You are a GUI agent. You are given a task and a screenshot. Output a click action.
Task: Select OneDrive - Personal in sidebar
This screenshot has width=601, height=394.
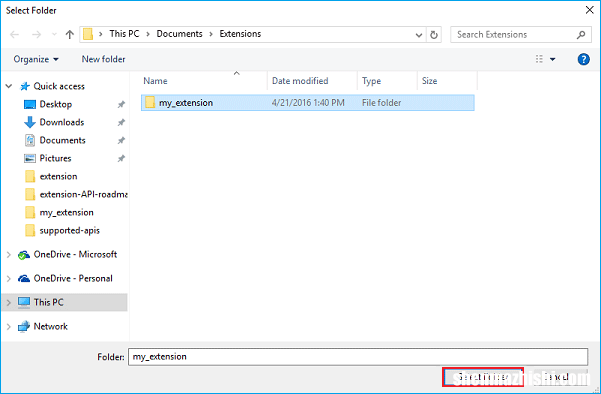pyautogui.click(x=73, y=279)
